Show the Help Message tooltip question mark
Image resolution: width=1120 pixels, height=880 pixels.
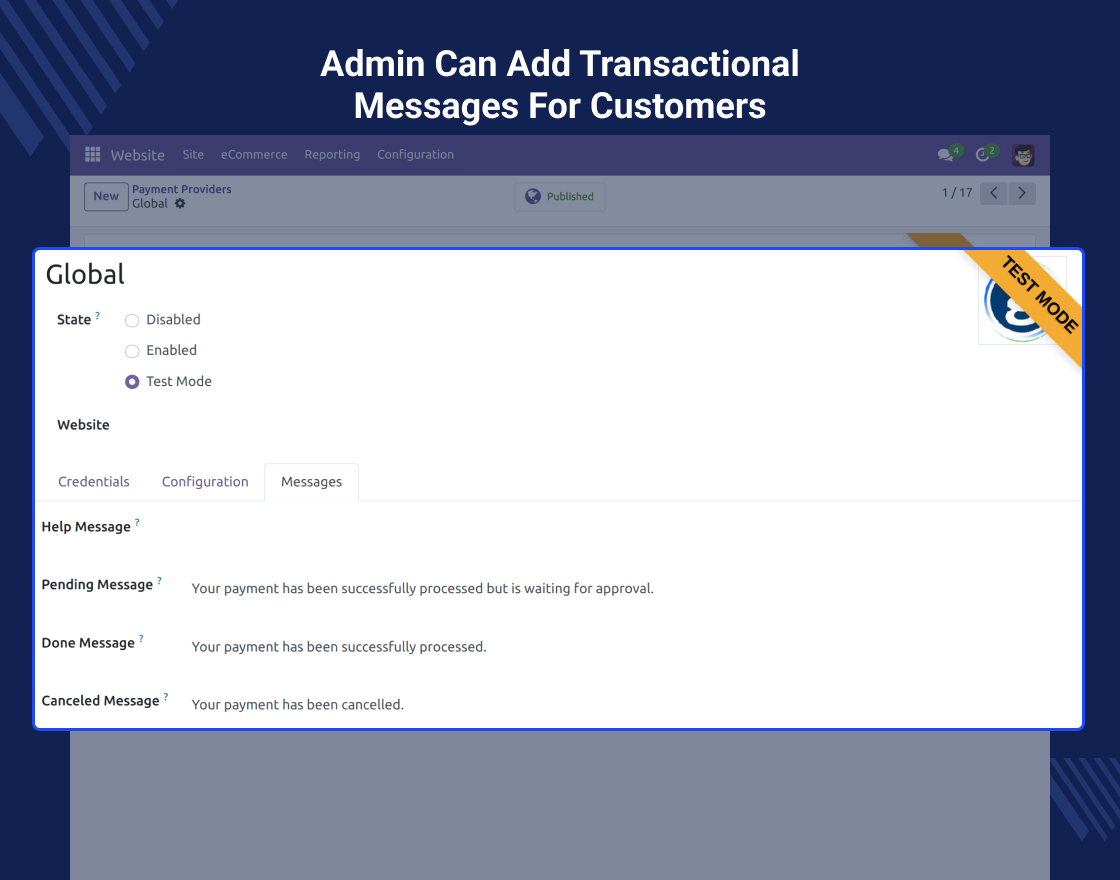[x=137, y=522]
